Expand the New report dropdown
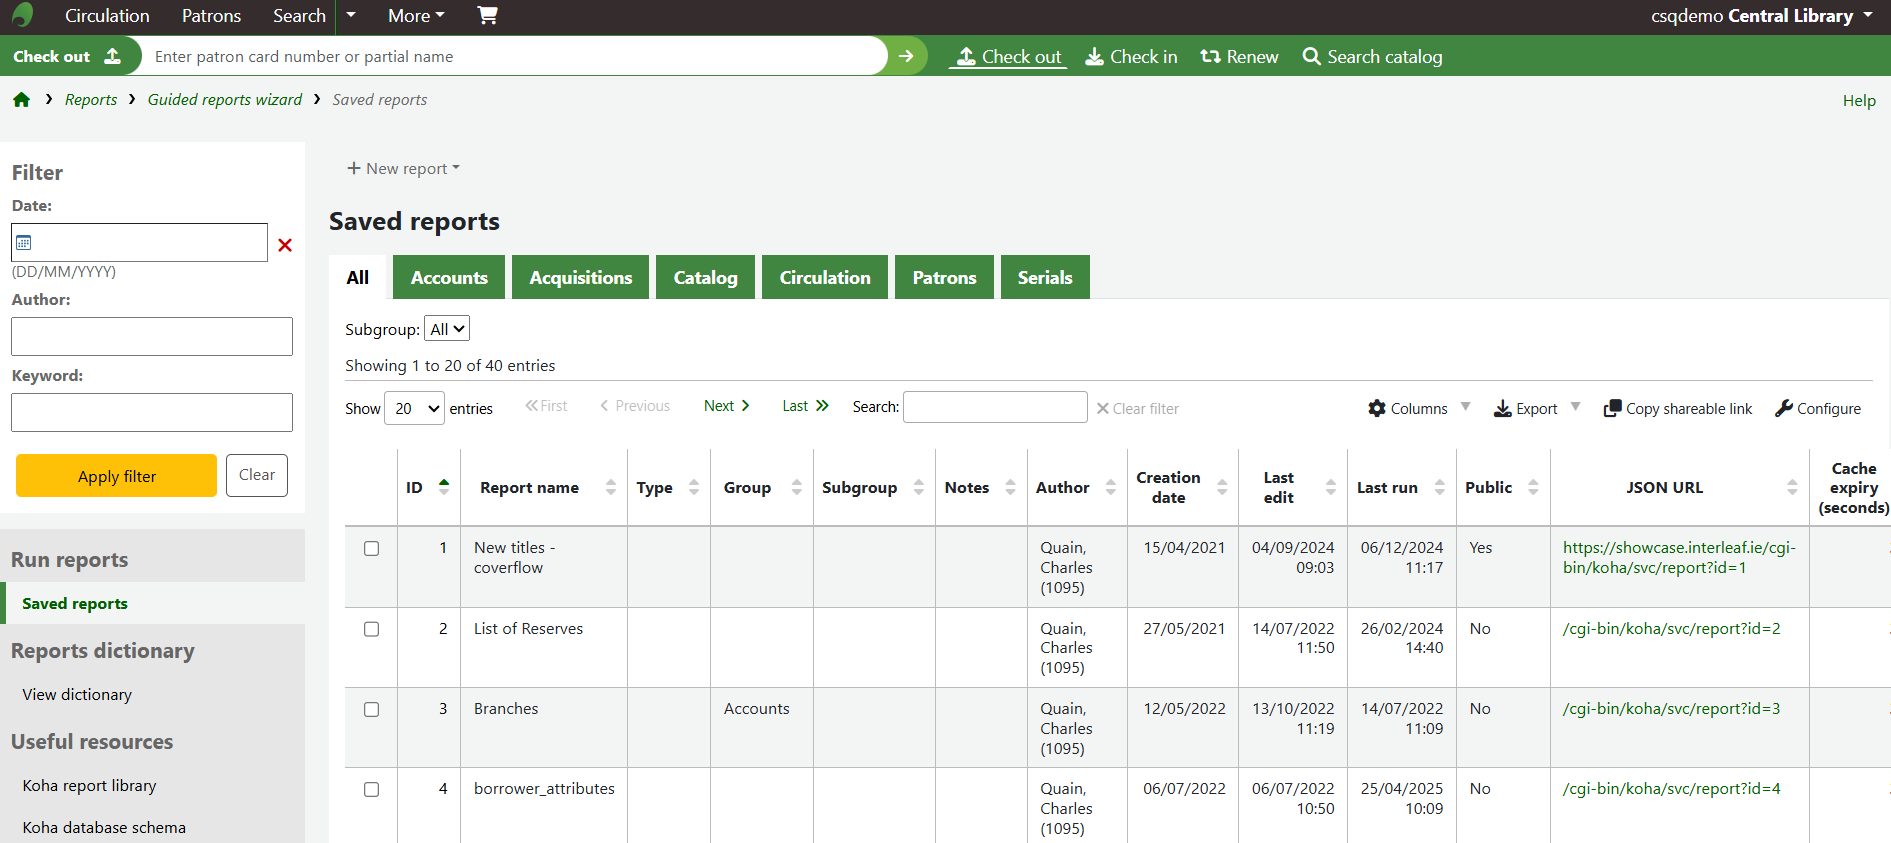This screenshot has height=843, width=1891. [403, 168]
